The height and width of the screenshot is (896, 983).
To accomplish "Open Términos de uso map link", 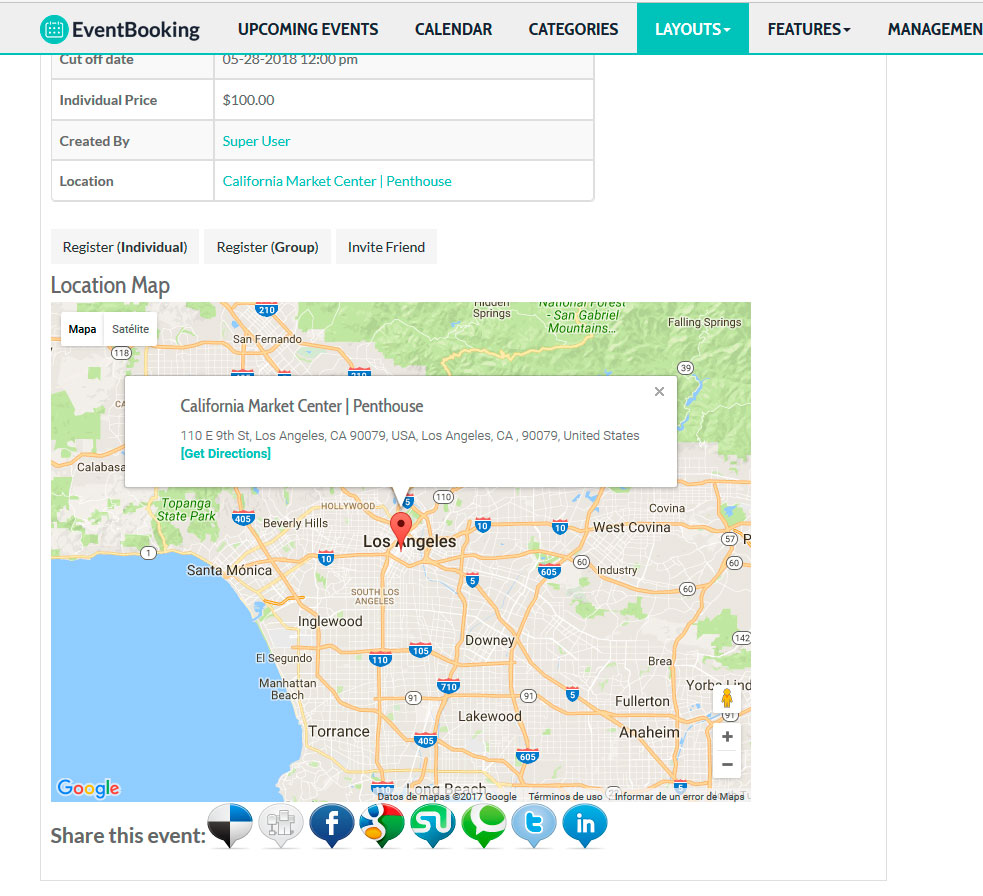I will pyautogui.click(x=565, y=796).
